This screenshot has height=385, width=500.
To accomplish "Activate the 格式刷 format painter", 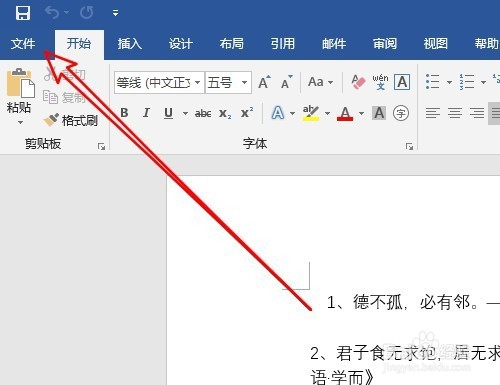I will [71, 120].
